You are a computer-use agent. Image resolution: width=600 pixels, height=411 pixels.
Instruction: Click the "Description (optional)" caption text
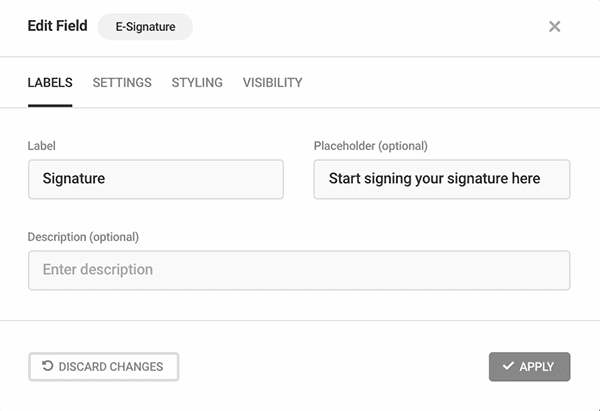(x=83, y=237)
